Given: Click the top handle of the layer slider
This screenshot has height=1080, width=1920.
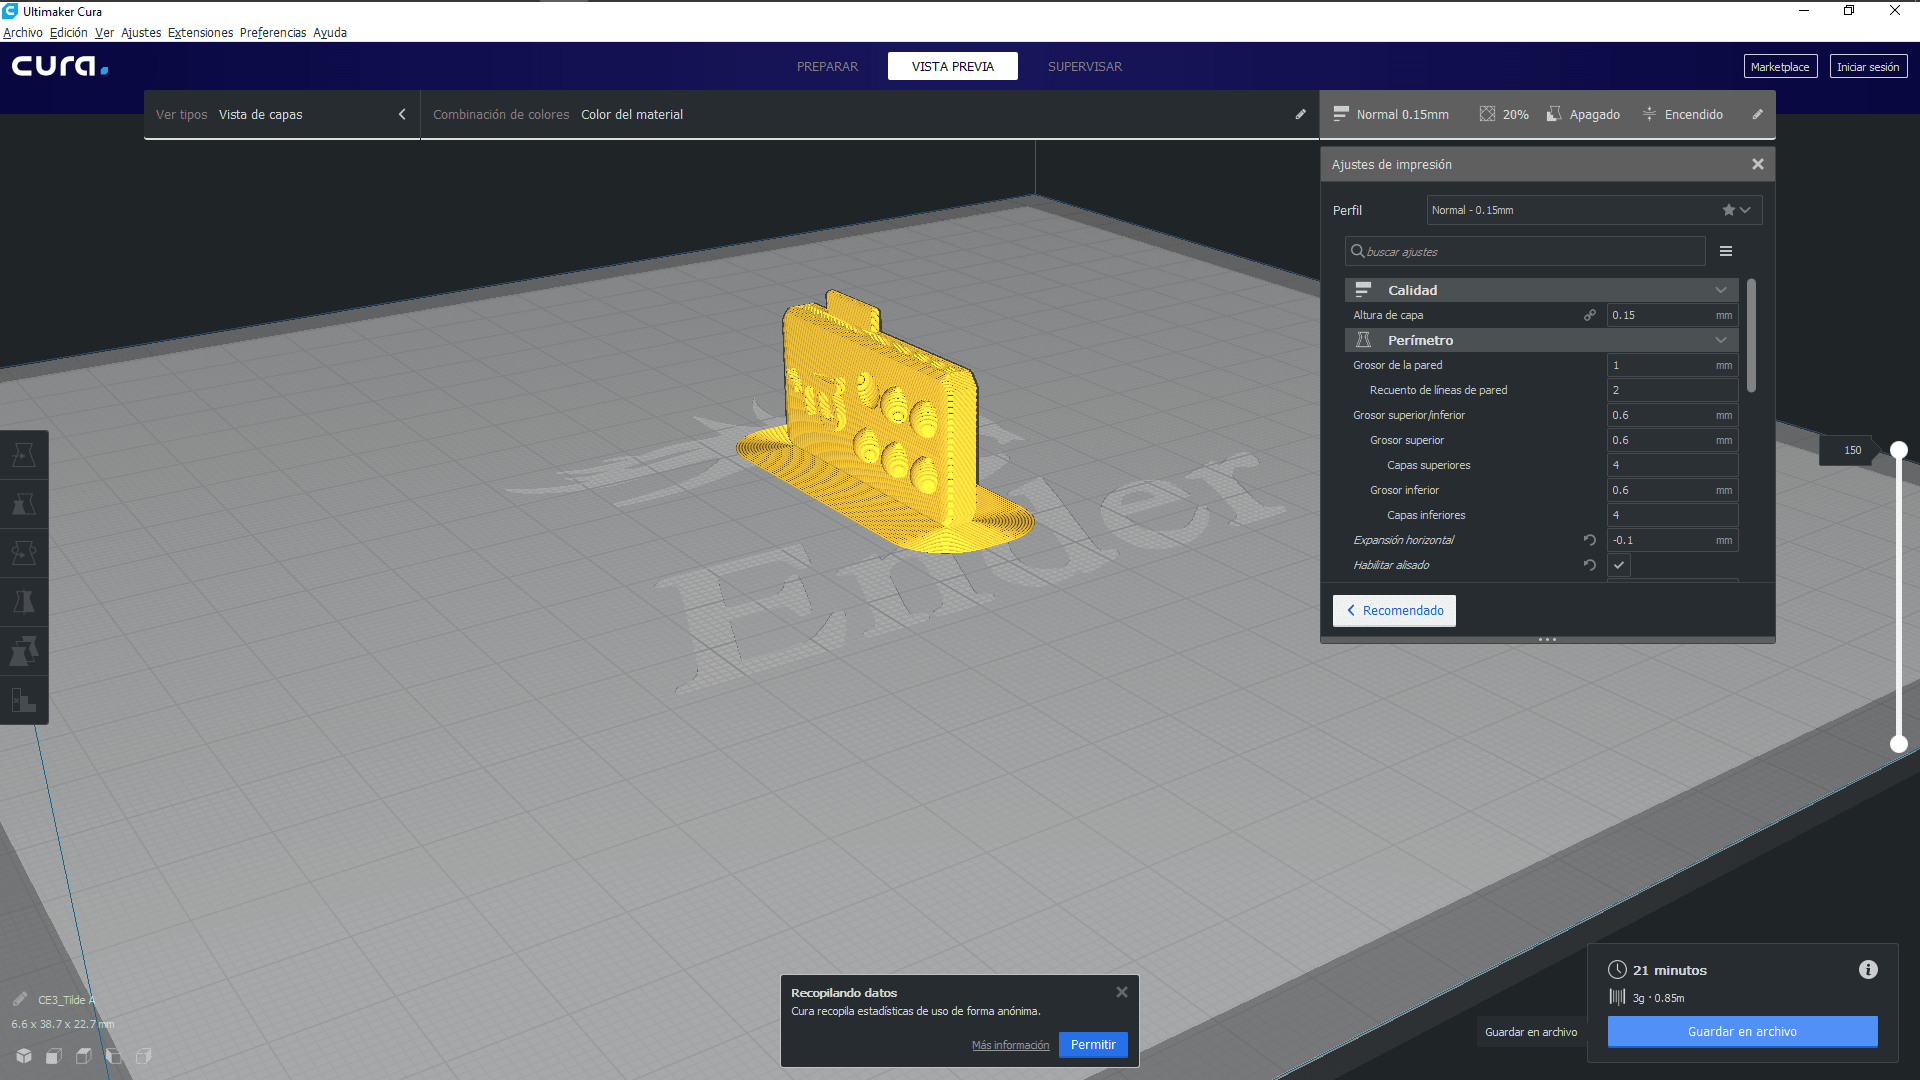Looking at the screenshot, I should click(1899, 450).
